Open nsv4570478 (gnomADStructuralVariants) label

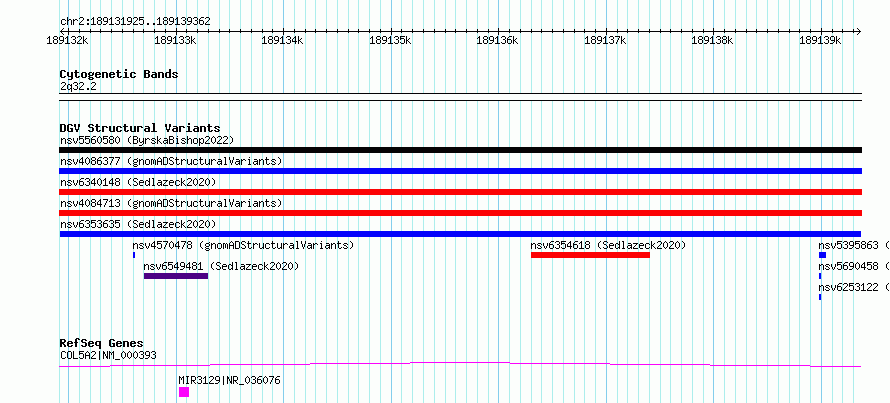(x=244, y=245)
